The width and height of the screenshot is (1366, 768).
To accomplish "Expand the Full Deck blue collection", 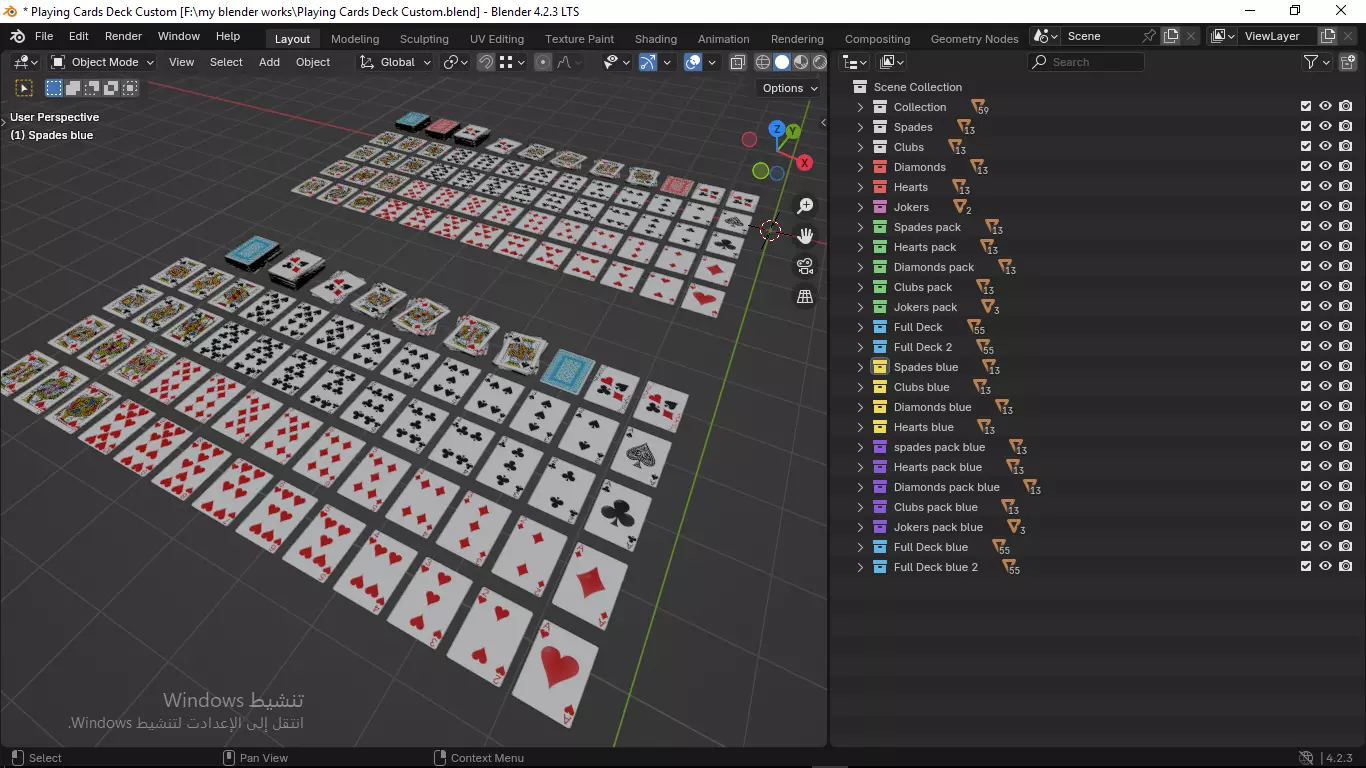I will tap(860, 547).
